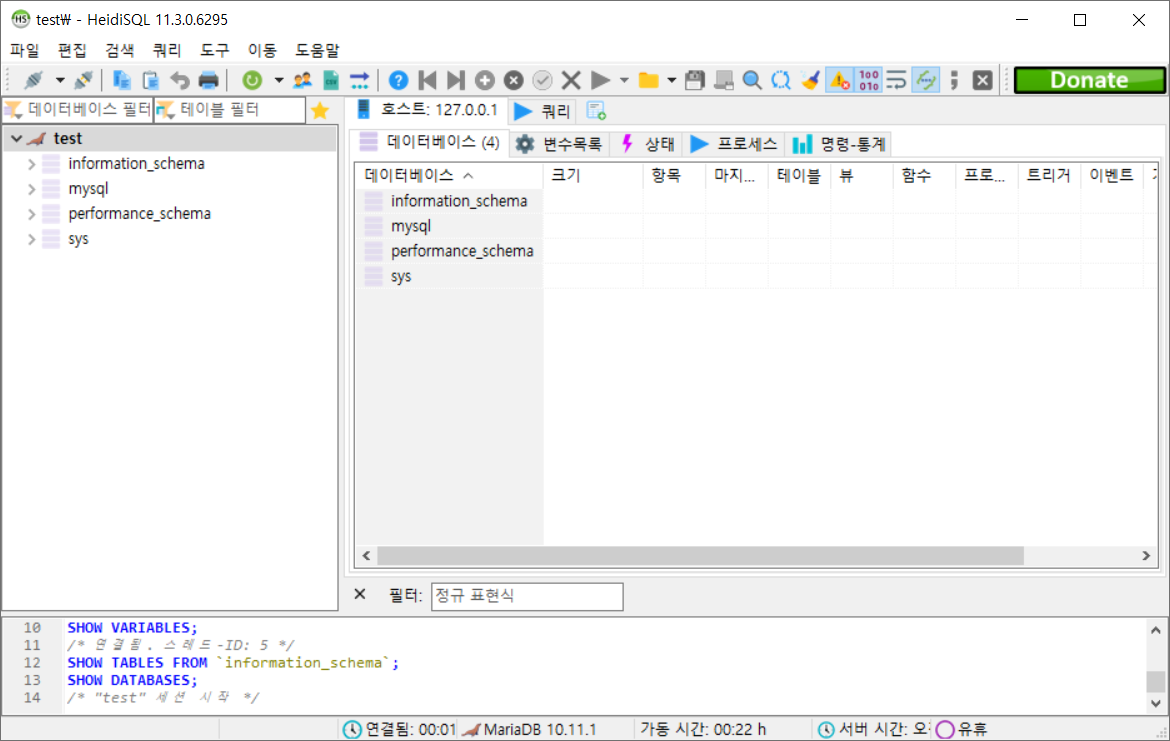
Task: Collapse the test session tree node
Action: [16, 139]
